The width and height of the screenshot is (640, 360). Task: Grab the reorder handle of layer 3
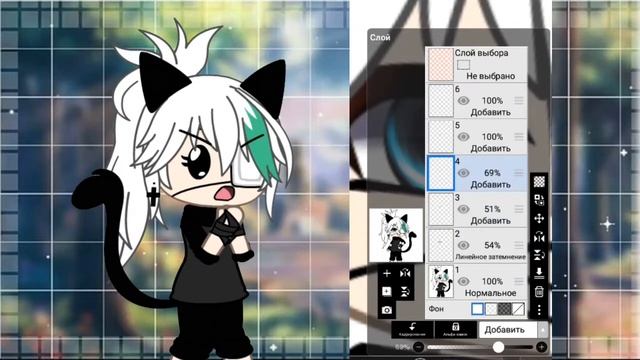pyautogui.click(x=519, y=209)
